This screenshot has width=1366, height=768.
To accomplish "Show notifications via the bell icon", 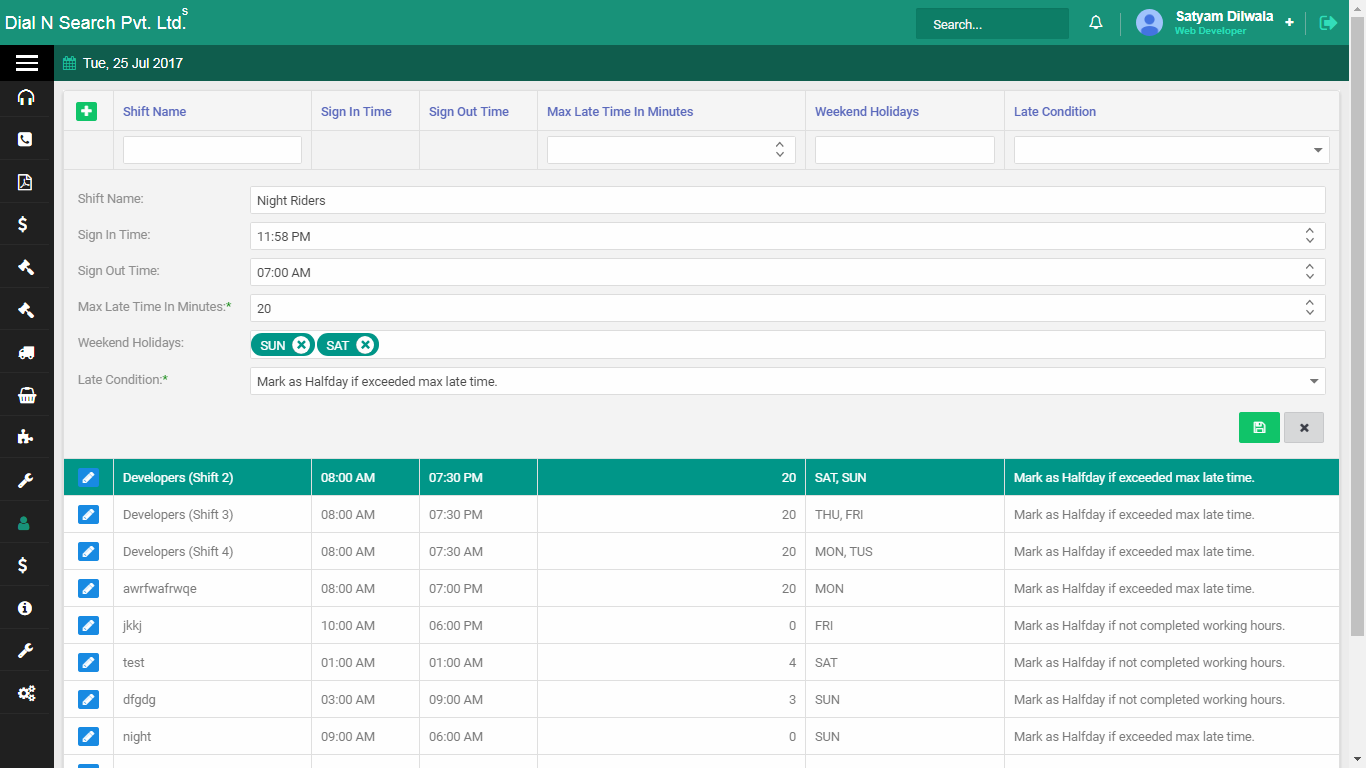I will [1096, 23].
